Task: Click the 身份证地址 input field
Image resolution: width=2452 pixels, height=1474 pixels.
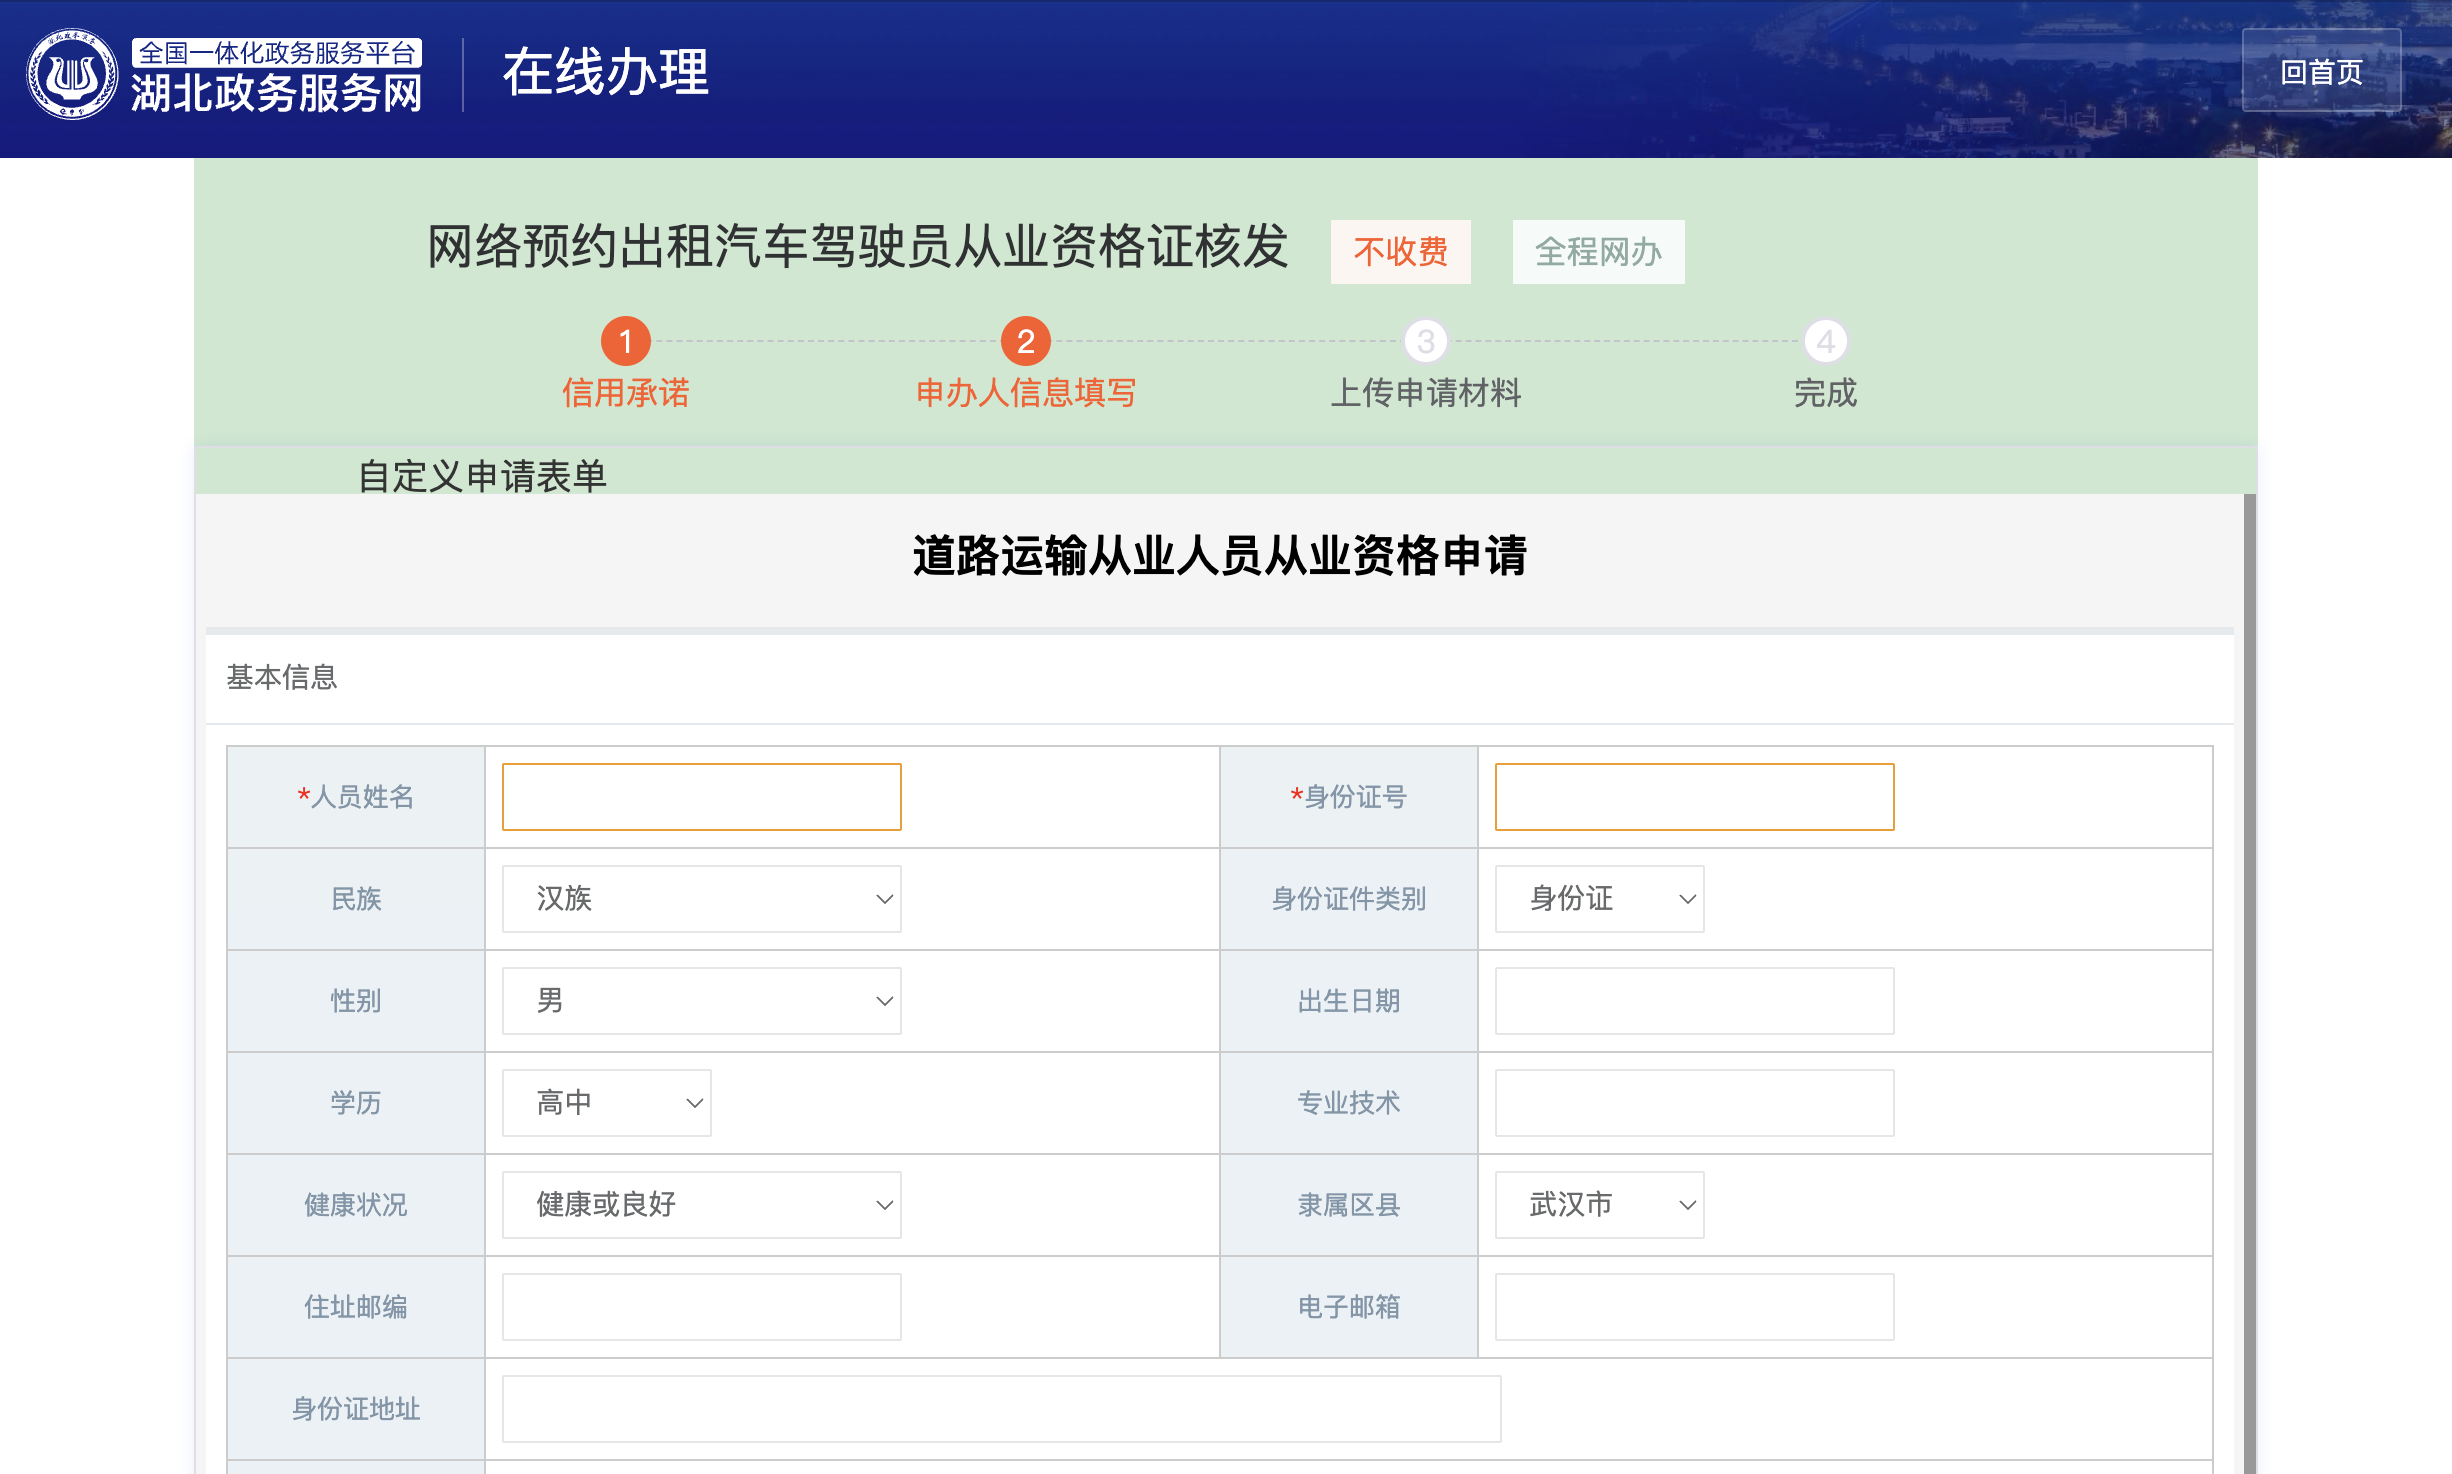Action: tap(1000, 1408)
